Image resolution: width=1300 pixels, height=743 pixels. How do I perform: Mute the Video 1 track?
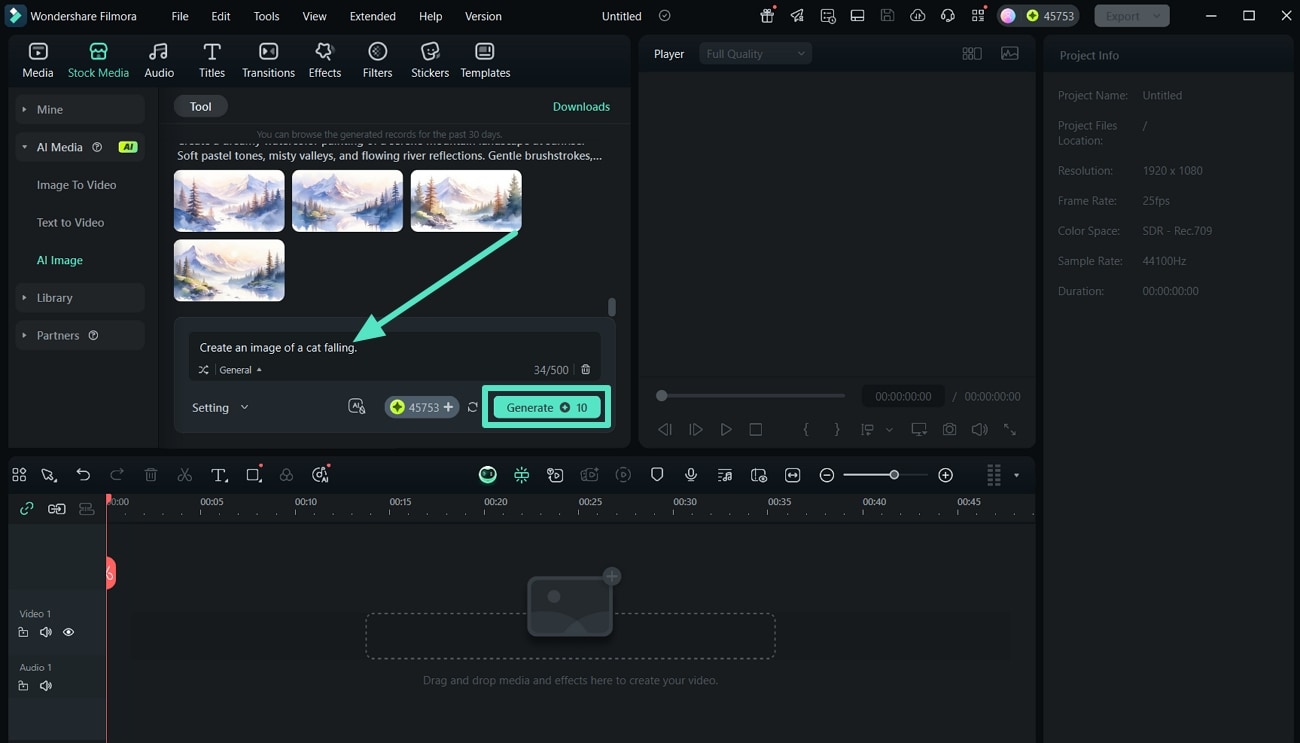[x=46, y=632]
